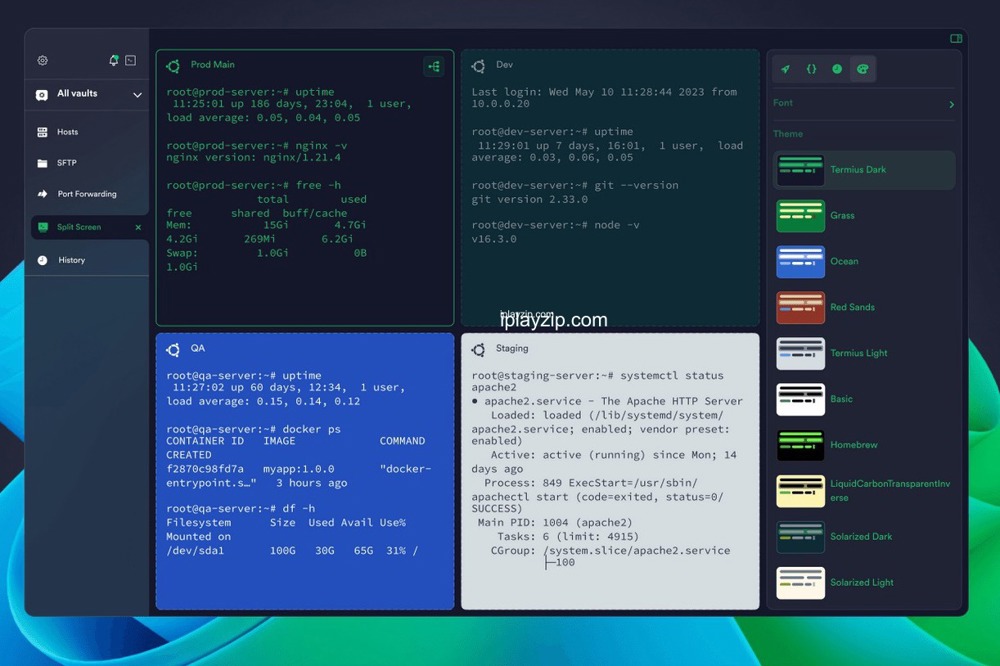Click the All vaults icon
The height and width of the screenshot is (666, 1000).
point(42,95)
